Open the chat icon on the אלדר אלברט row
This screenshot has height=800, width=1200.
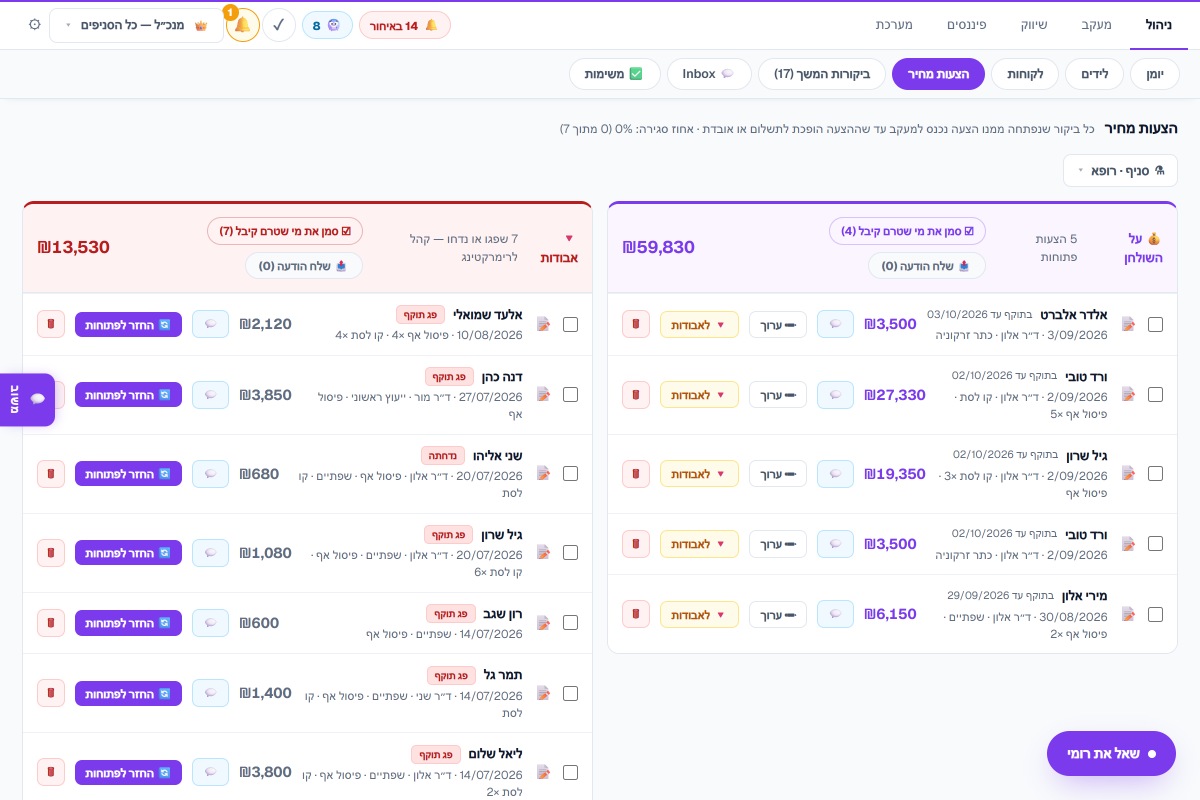tap(835, 325)
